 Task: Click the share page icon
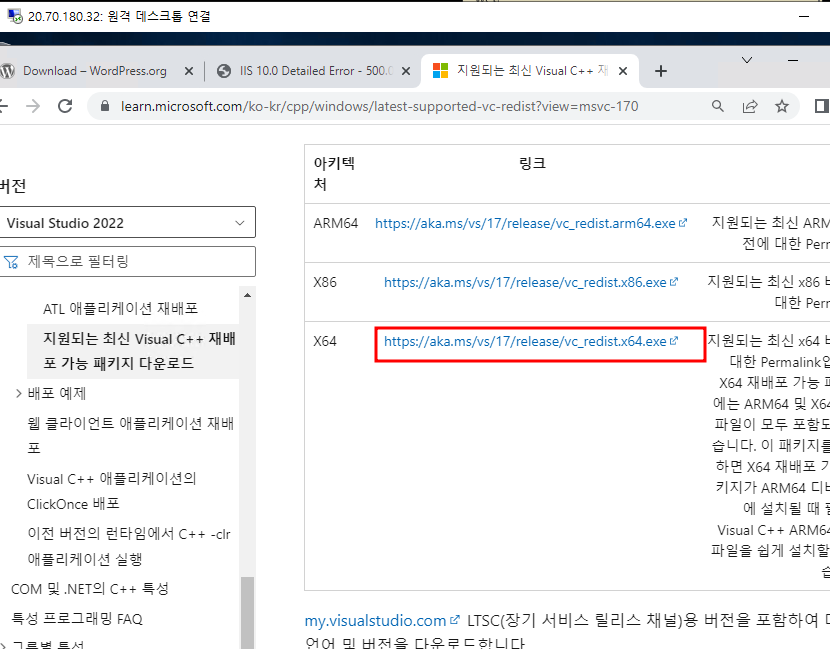point(750,106)
